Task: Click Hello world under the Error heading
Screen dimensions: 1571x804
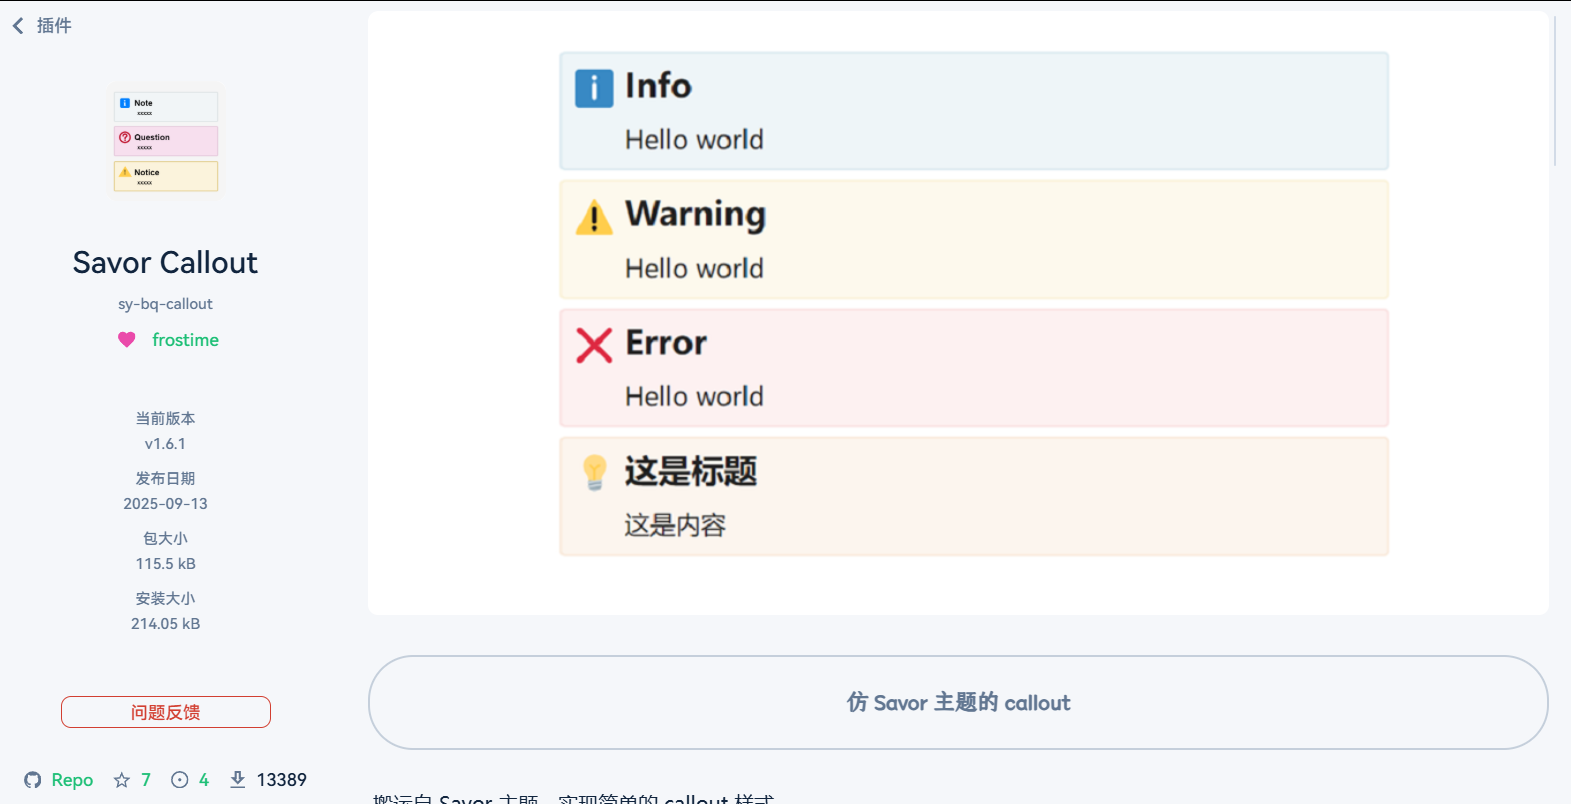Action: [694, 397]
